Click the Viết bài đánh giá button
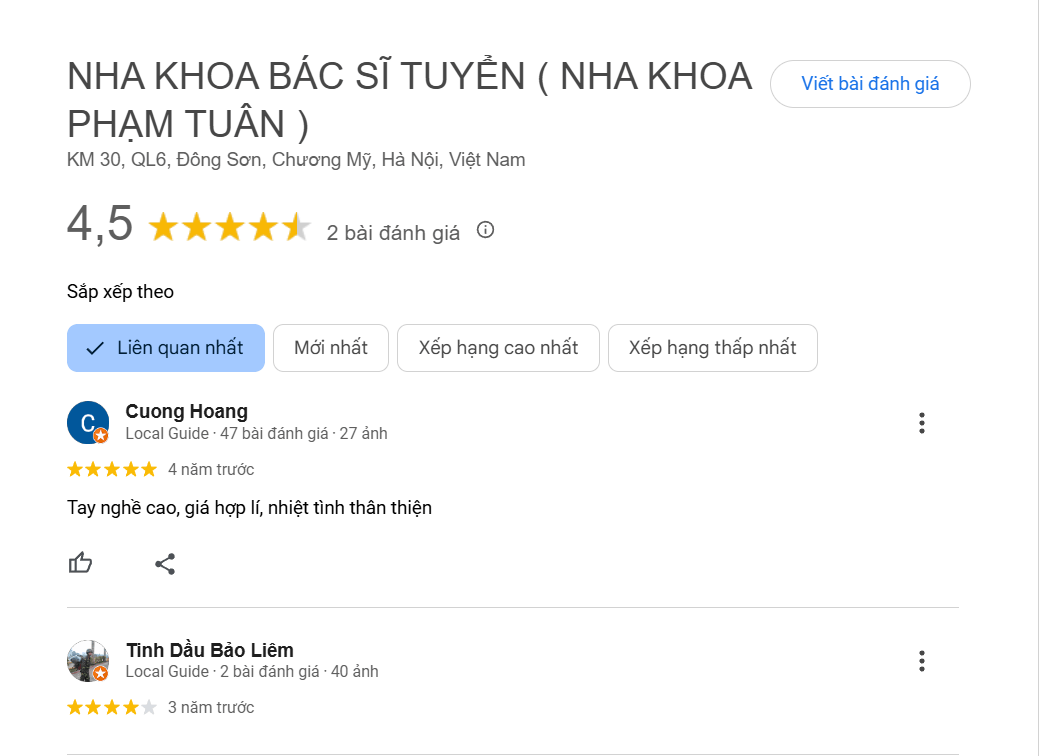 click(869, 84)
